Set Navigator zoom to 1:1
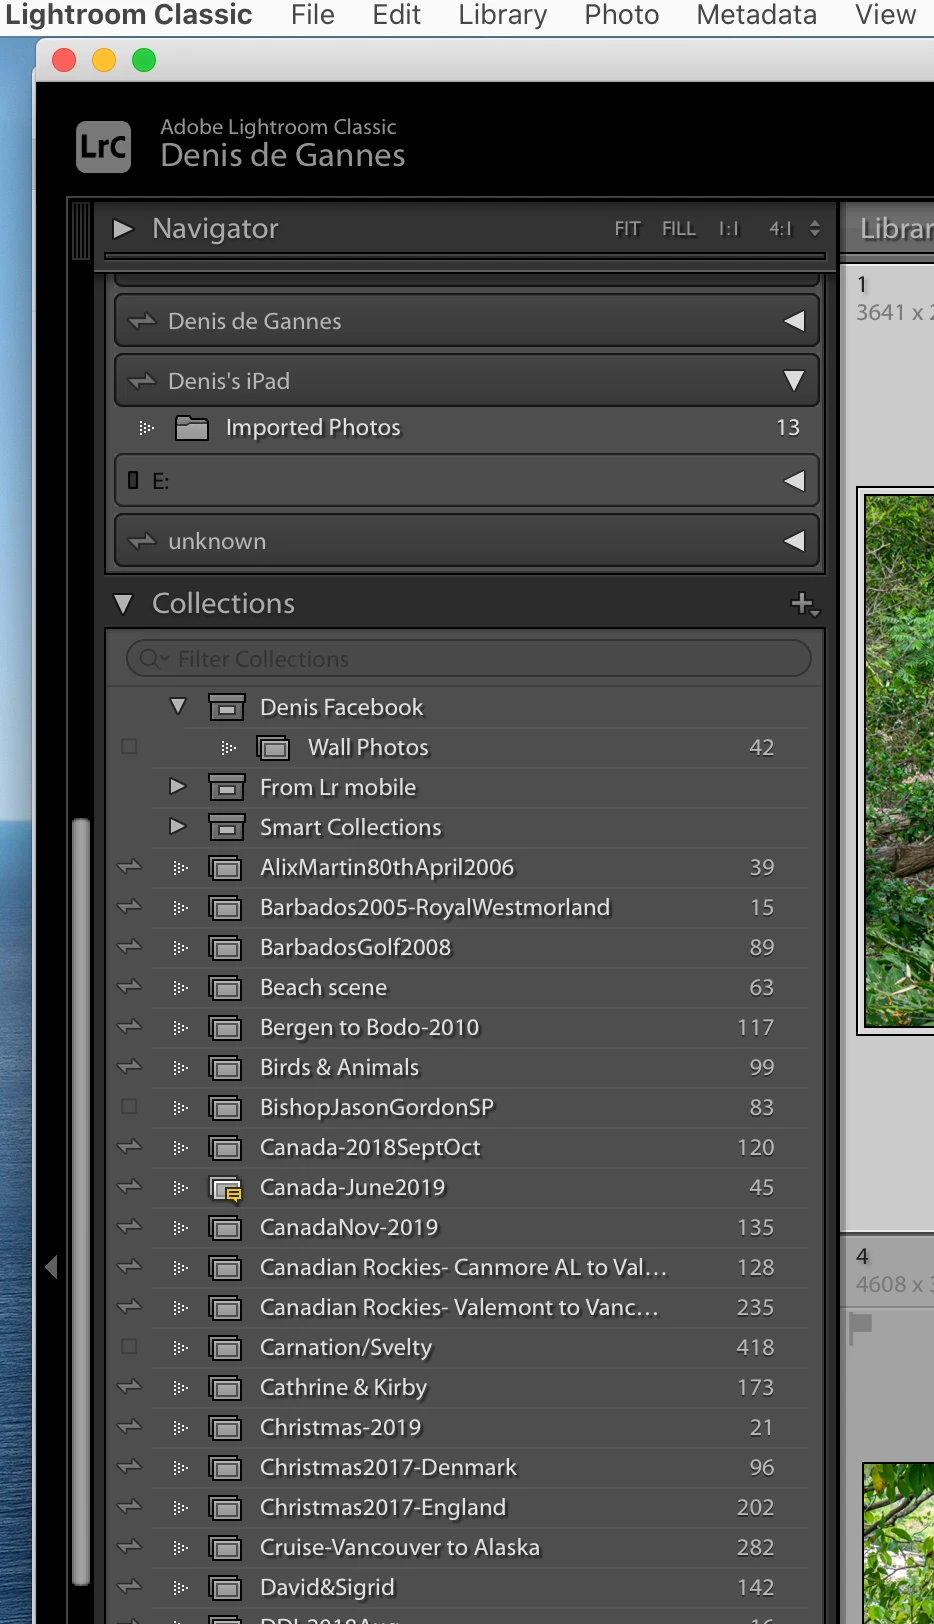The width and height of the screenshot is (934, 1624). (x=729, y=229)
